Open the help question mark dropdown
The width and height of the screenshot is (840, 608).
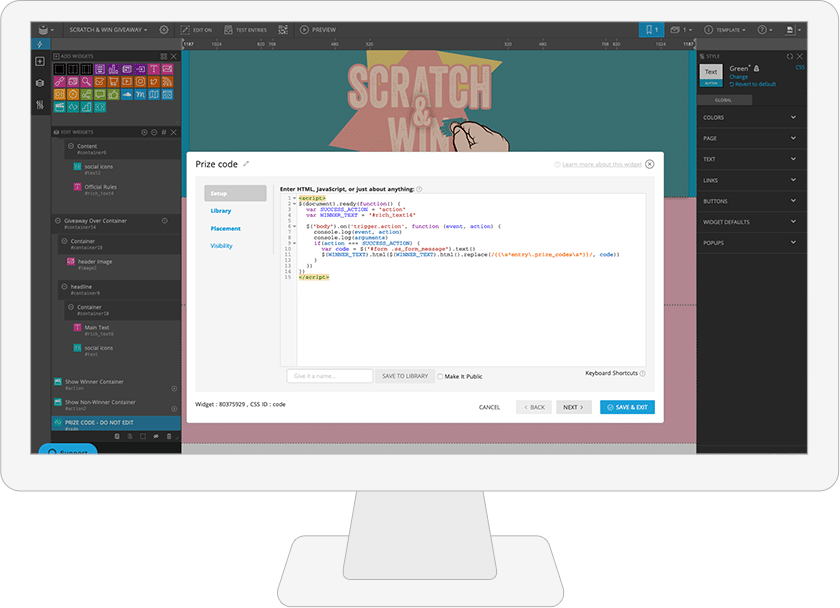[x=765, y=30]
